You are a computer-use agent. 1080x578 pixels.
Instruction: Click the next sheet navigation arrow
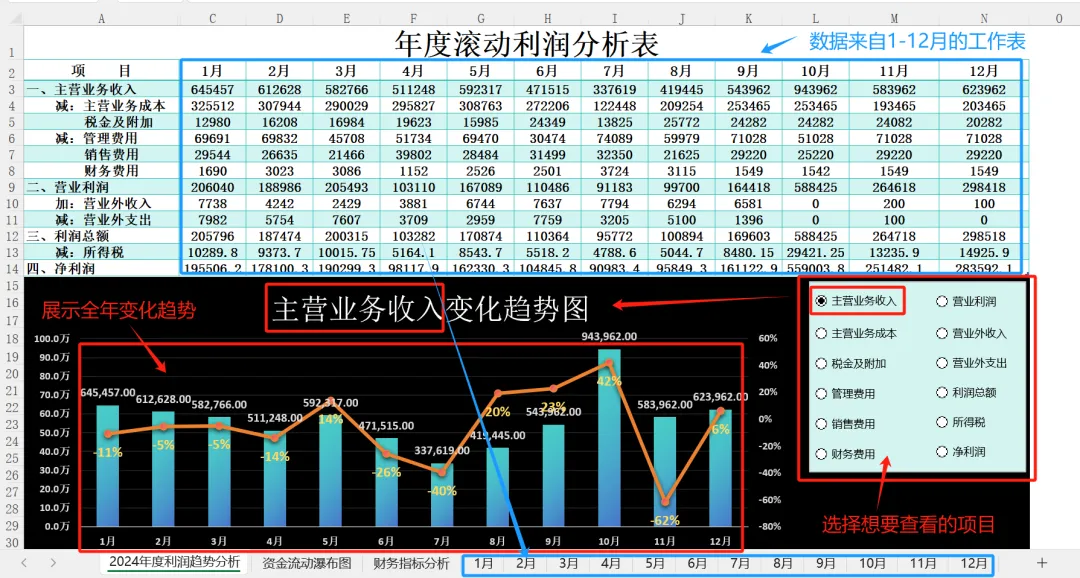tap(53, 563)
